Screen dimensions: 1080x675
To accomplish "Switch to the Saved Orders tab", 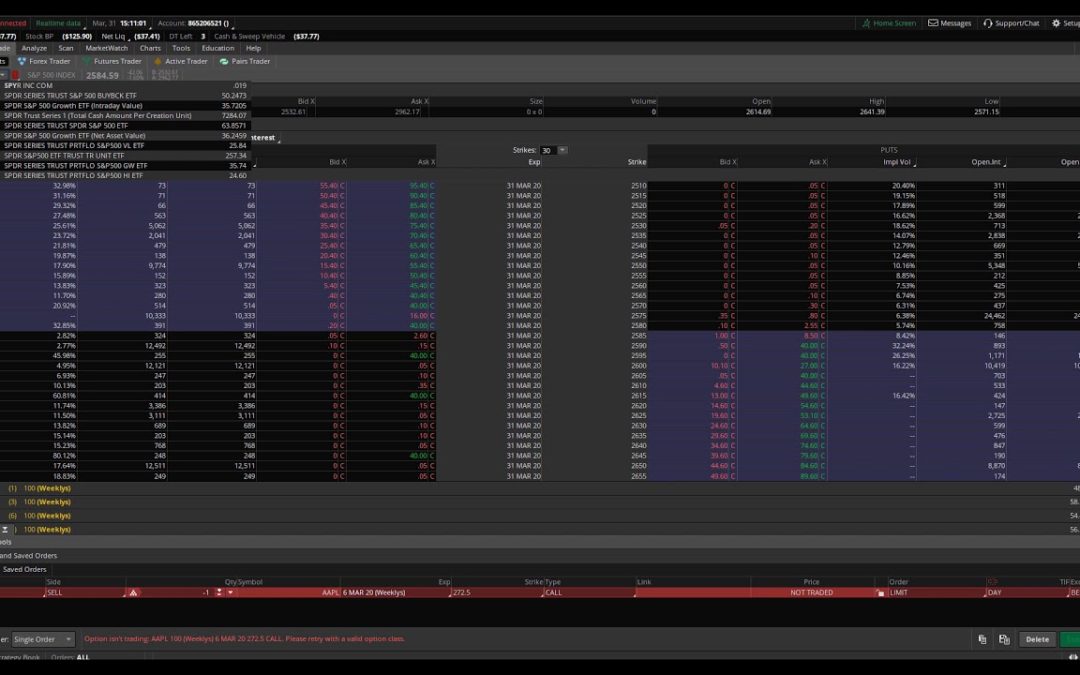I will 25,570.
